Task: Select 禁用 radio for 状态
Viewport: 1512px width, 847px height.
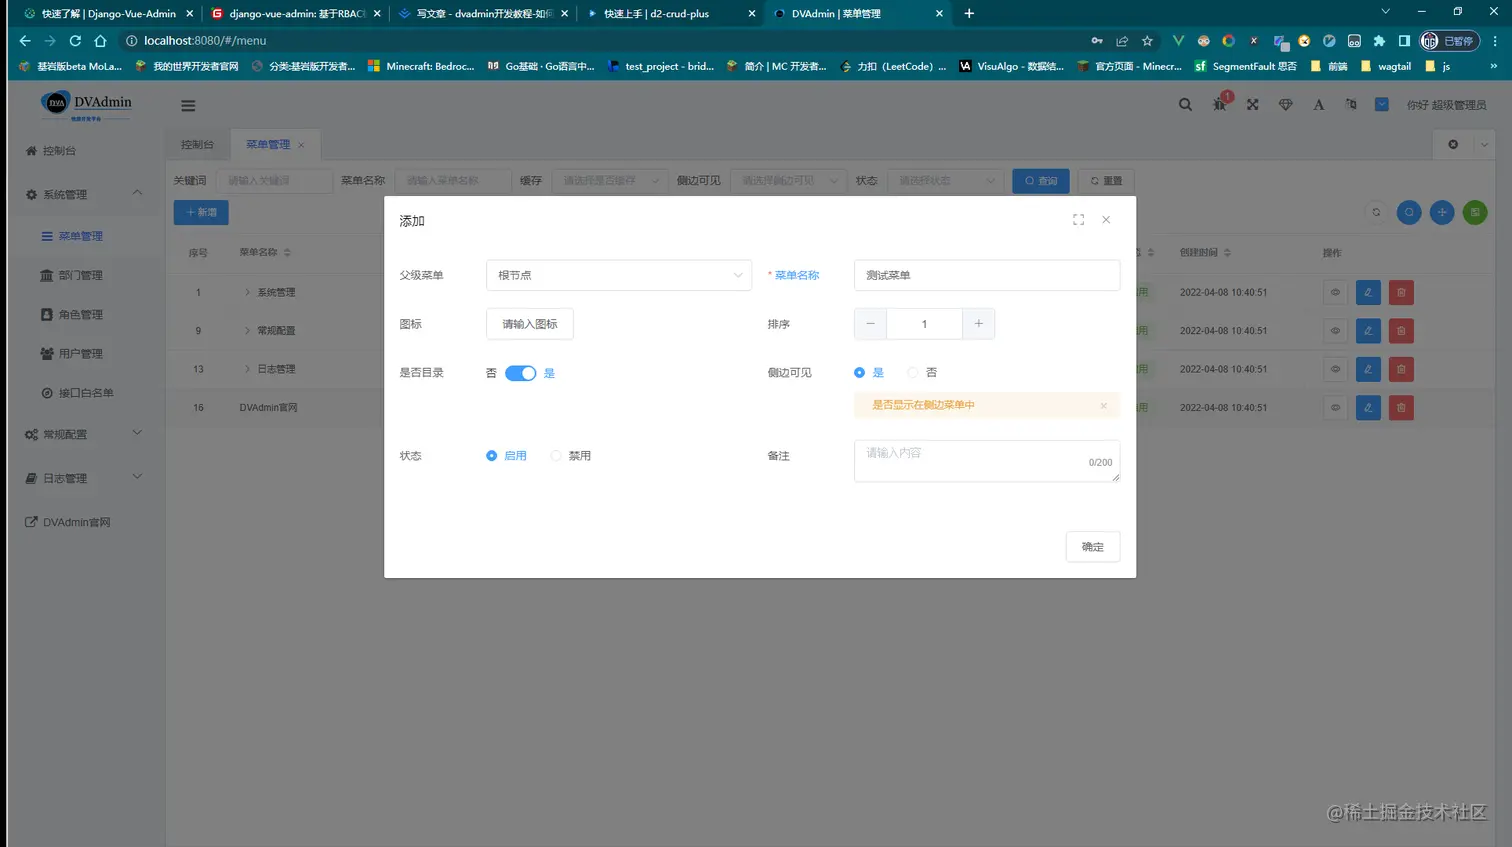Action: (556, 455)
